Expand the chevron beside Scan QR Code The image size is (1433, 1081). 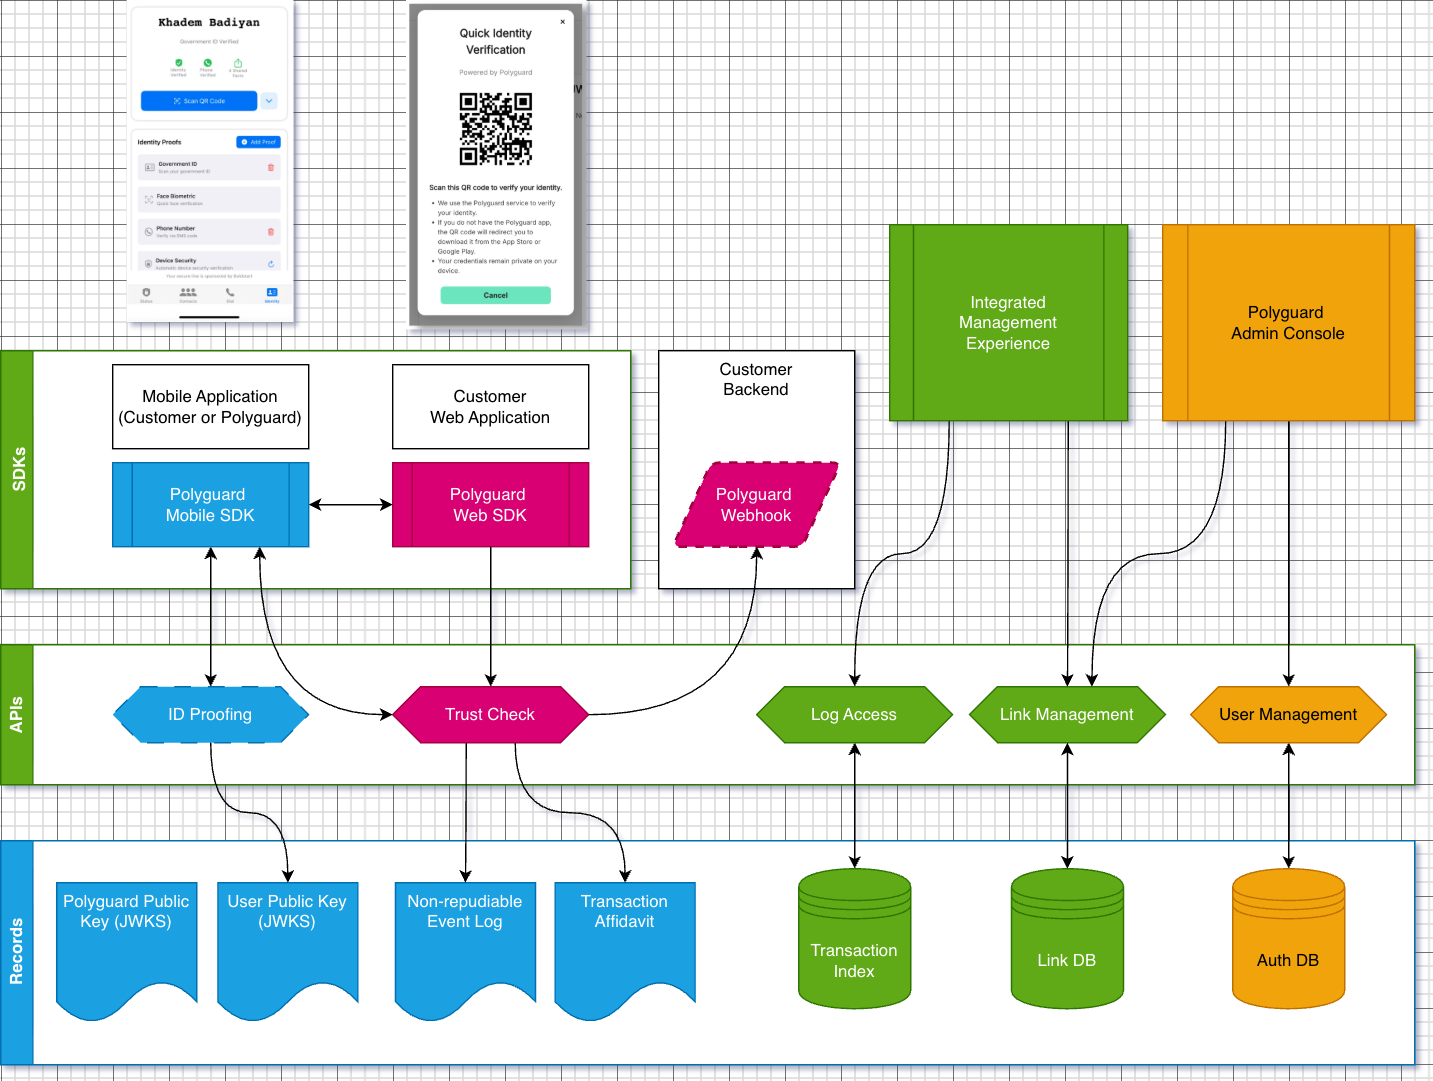point(269,101)
